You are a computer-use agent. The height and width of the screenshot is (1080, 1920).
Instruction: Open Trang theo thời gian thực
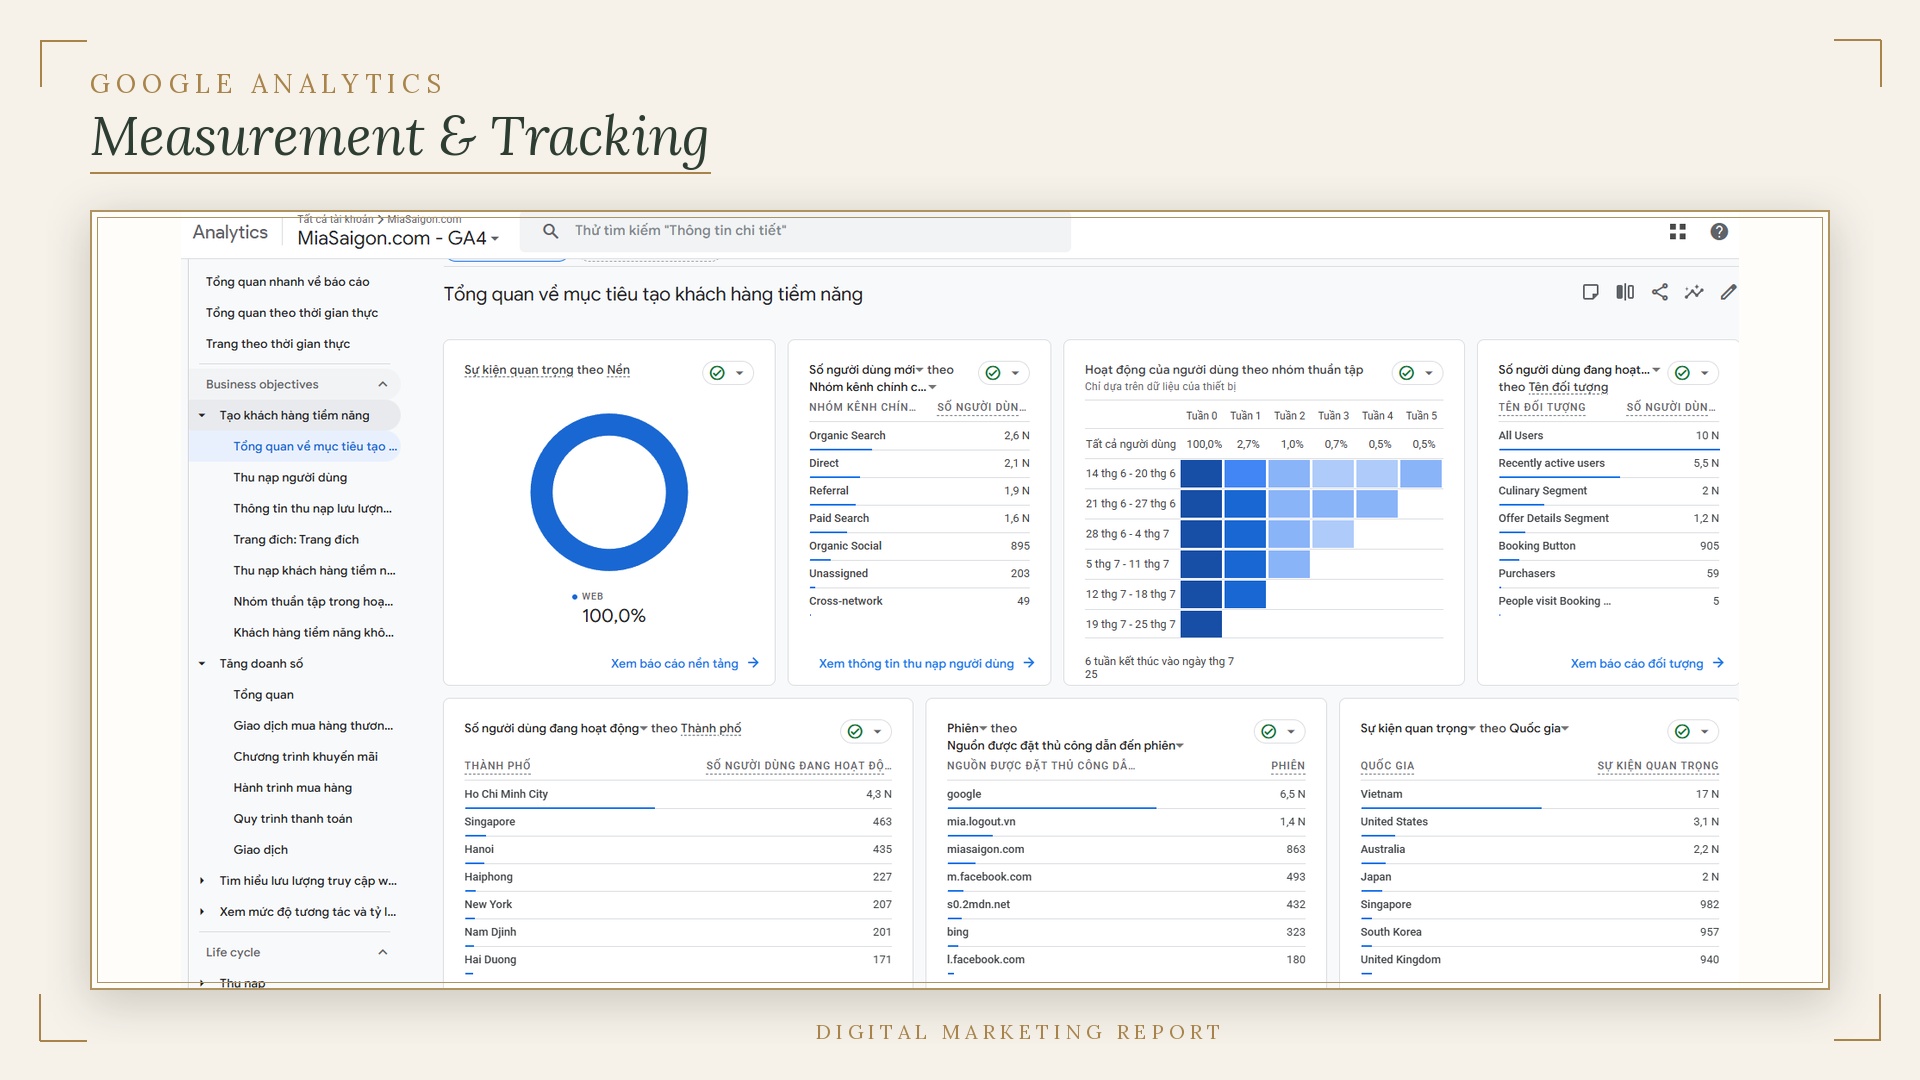coord(278,344)
